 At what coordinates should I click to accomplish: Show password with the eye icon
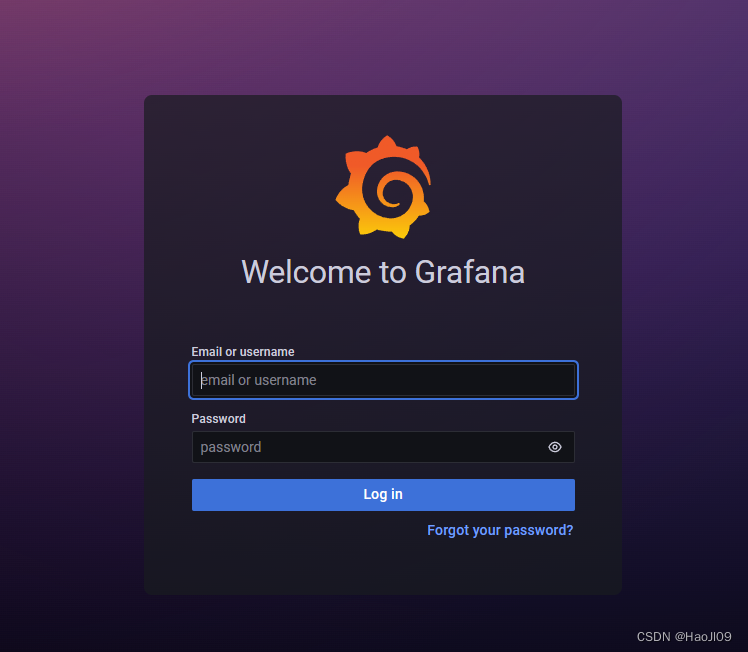click(x=554, y=447)
